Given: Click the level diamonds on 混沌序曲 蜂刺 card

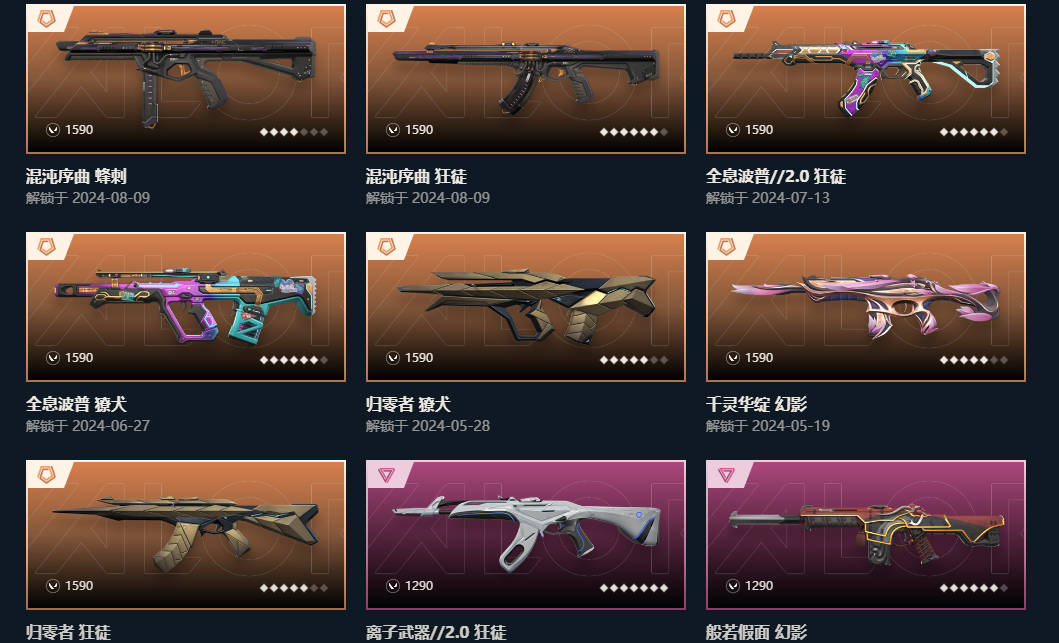Looking at the screenshot, I should tap(294, 132).
